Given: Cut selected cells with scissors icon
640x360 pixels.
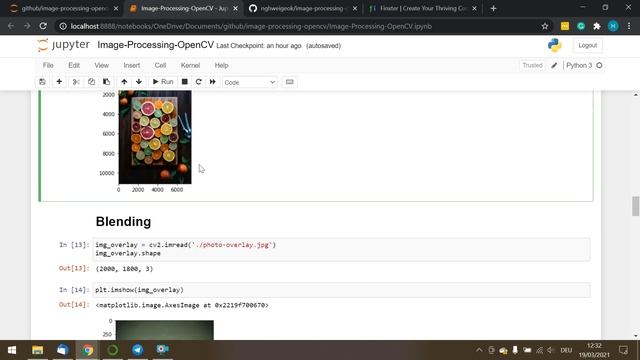Looking at the screenshot, I should click(x=76, y=82).
